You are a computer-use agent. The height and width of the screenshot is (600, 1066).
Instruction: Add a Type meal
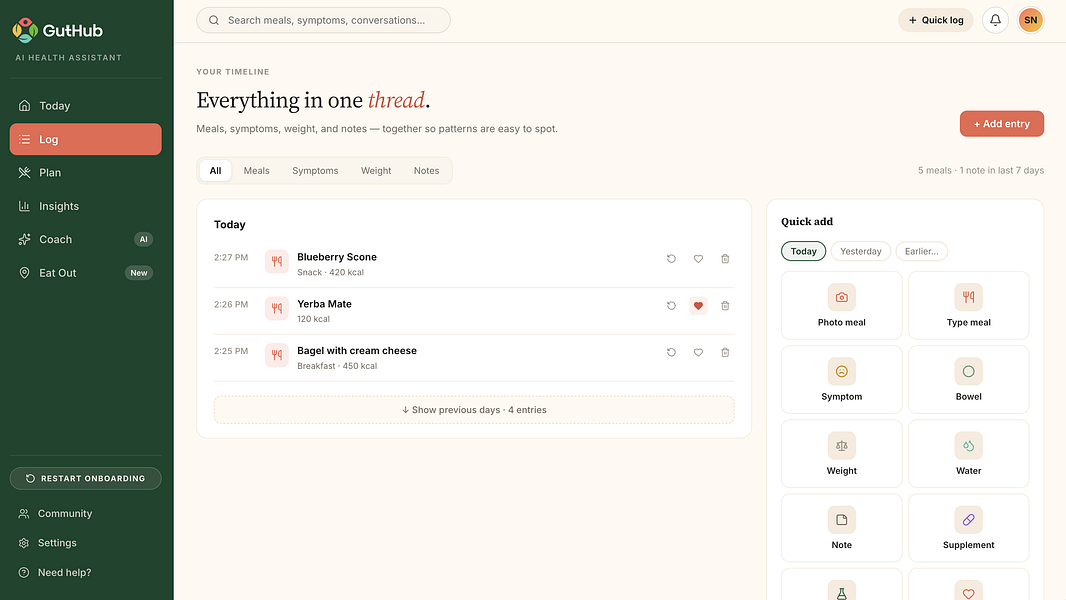[969, 306]
